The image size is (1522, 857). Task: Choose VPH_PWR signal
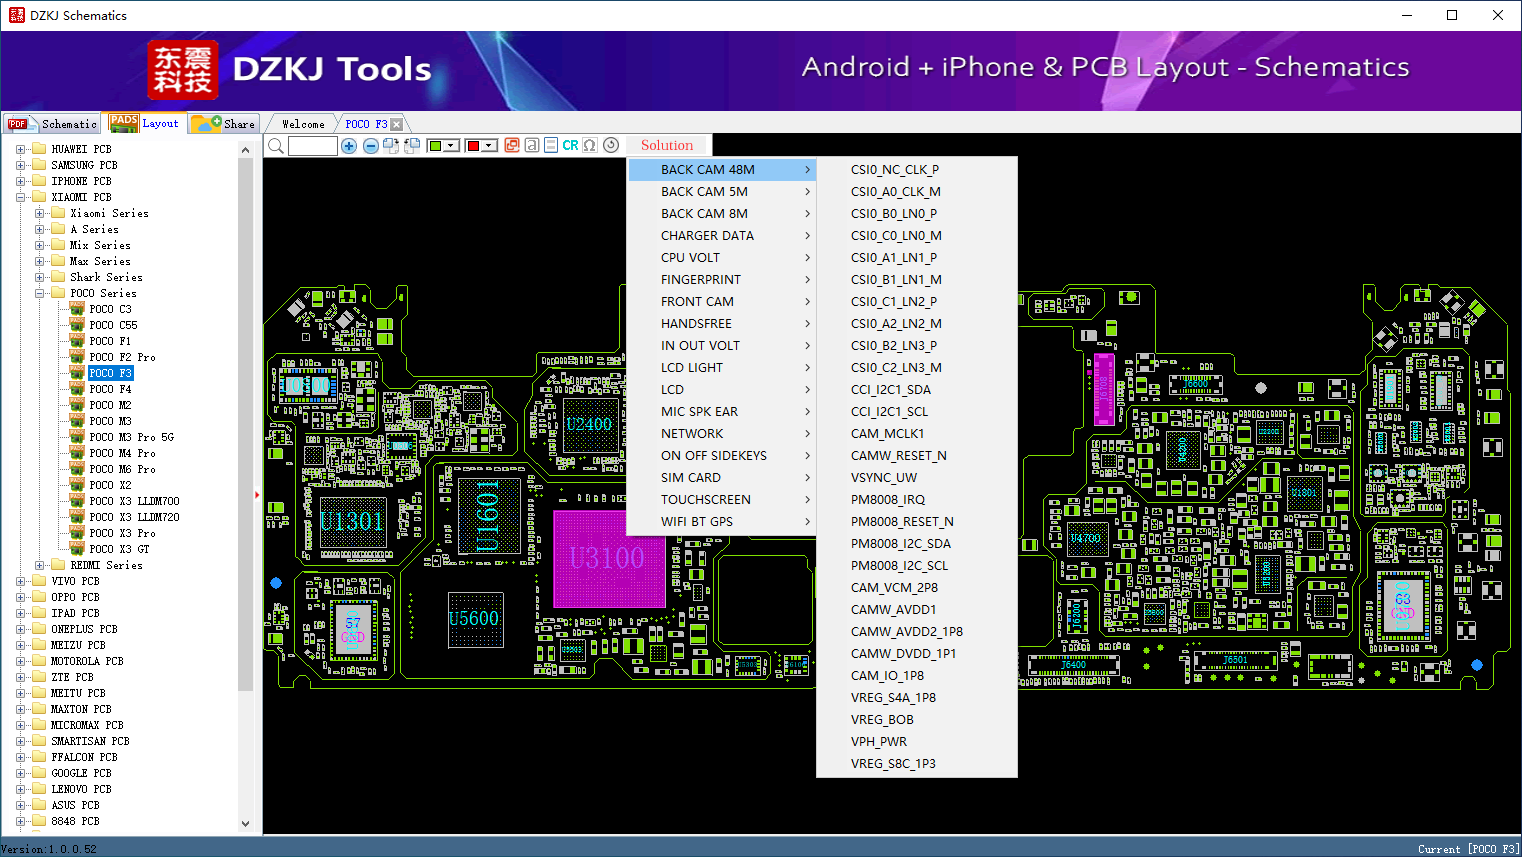[x=917, y=742]
